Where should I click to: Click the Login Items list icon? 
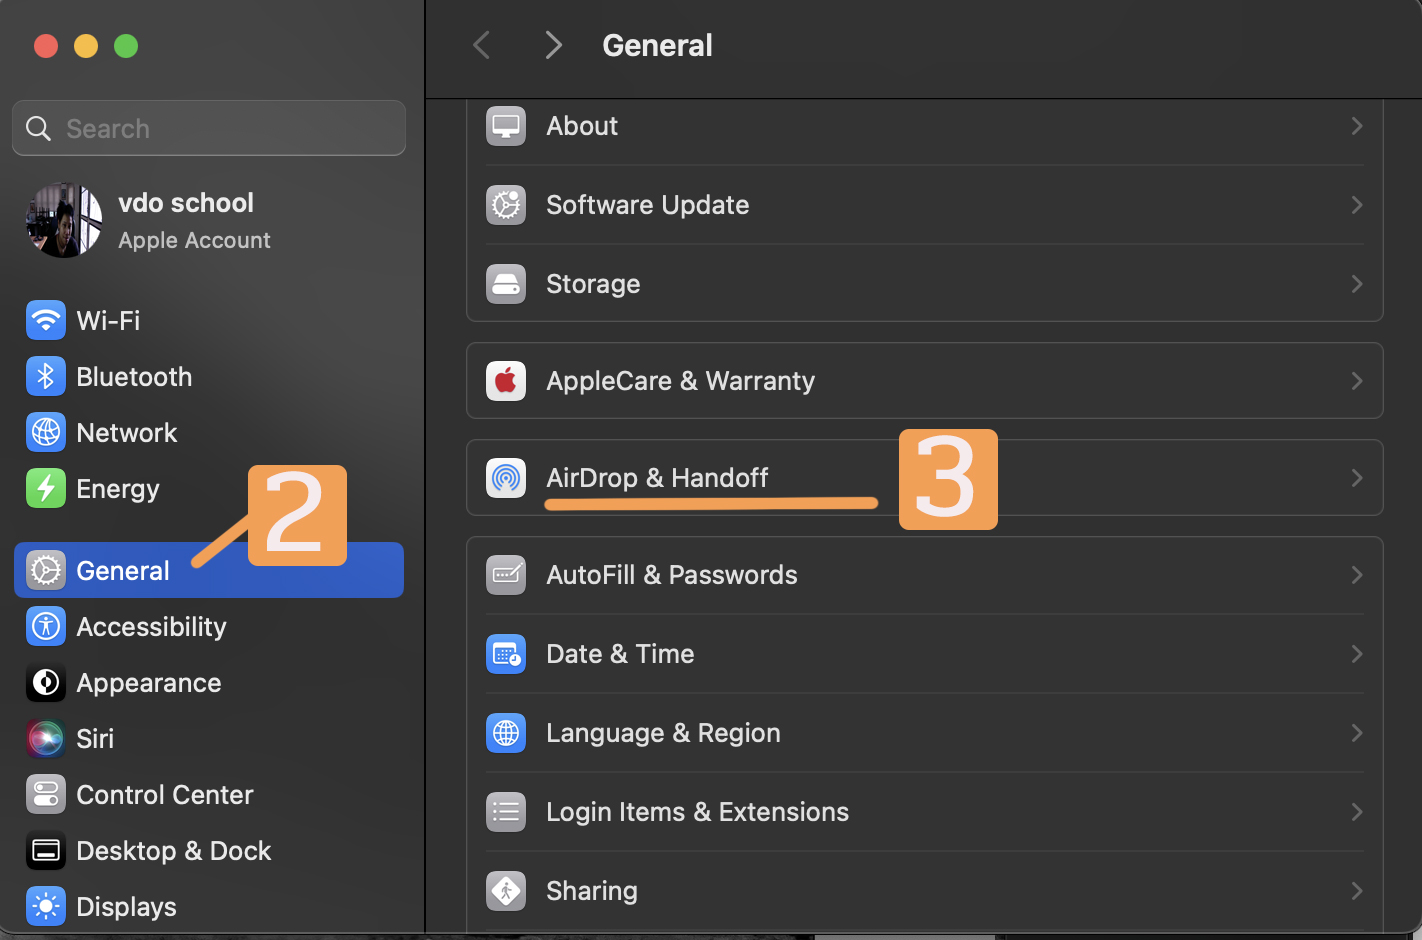[x=506, y=812]
